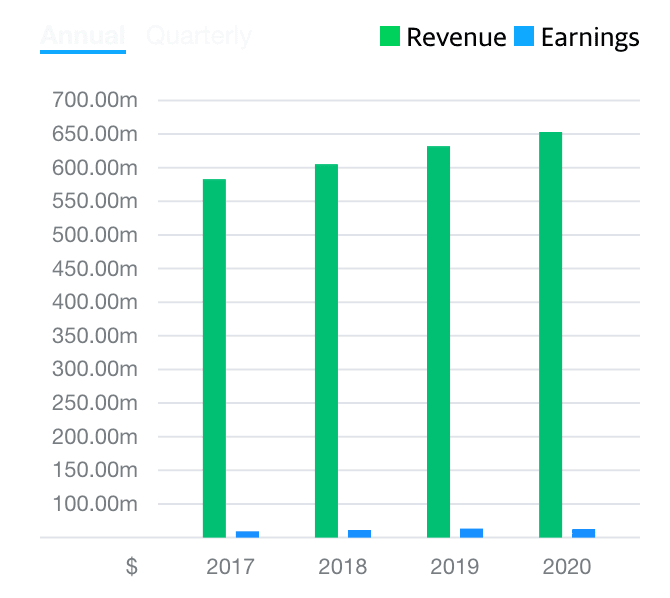
Task: Click the 400.00m axis label
Action: click(x=95, y=302)
